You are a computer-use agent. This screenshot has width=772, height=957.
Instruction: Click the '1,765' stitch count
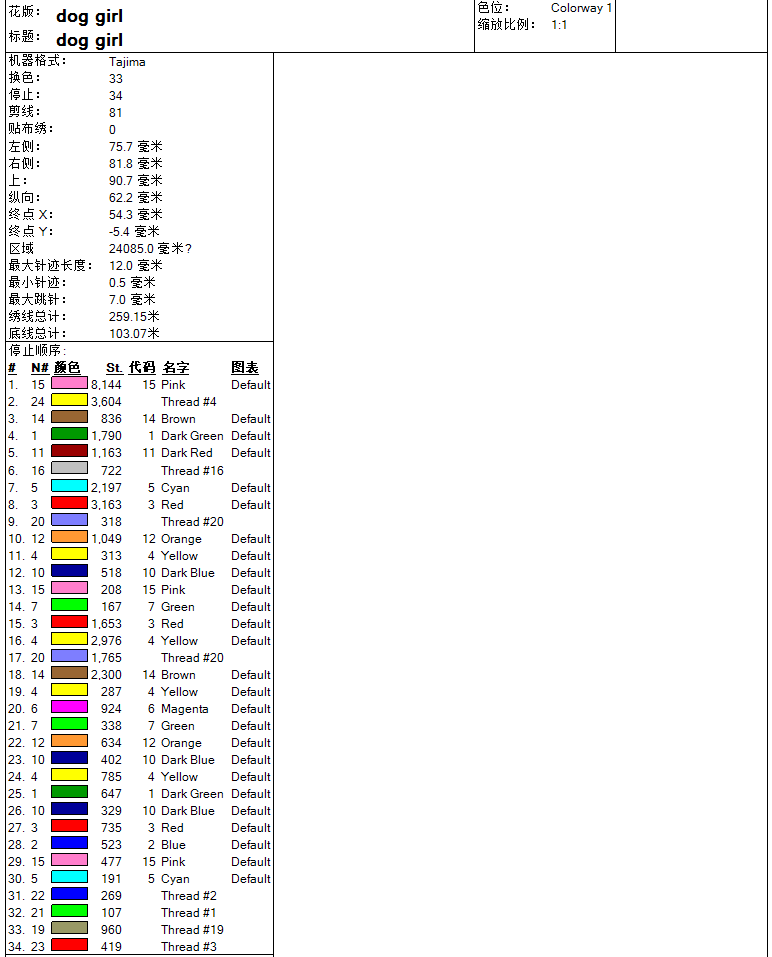[x=106, y=658]
